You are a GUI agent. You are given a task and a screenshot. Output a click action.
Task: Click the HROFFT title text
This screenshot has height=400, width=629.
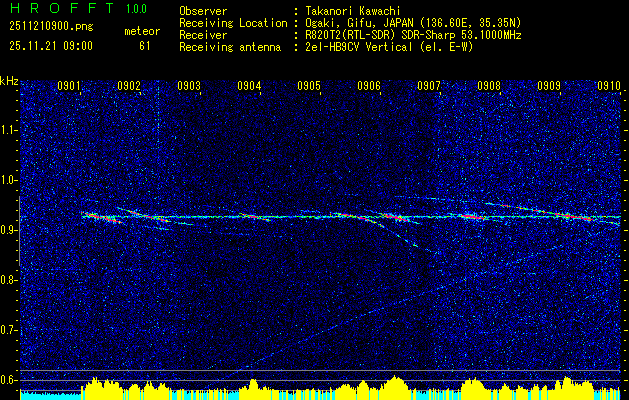coord(62,8)
